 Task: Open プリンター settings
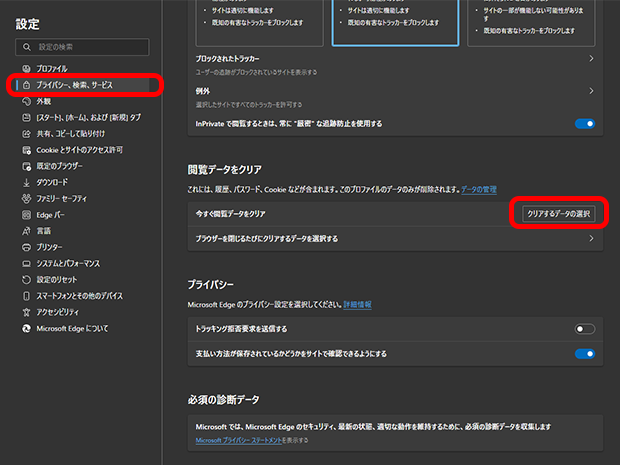[49, 247]
